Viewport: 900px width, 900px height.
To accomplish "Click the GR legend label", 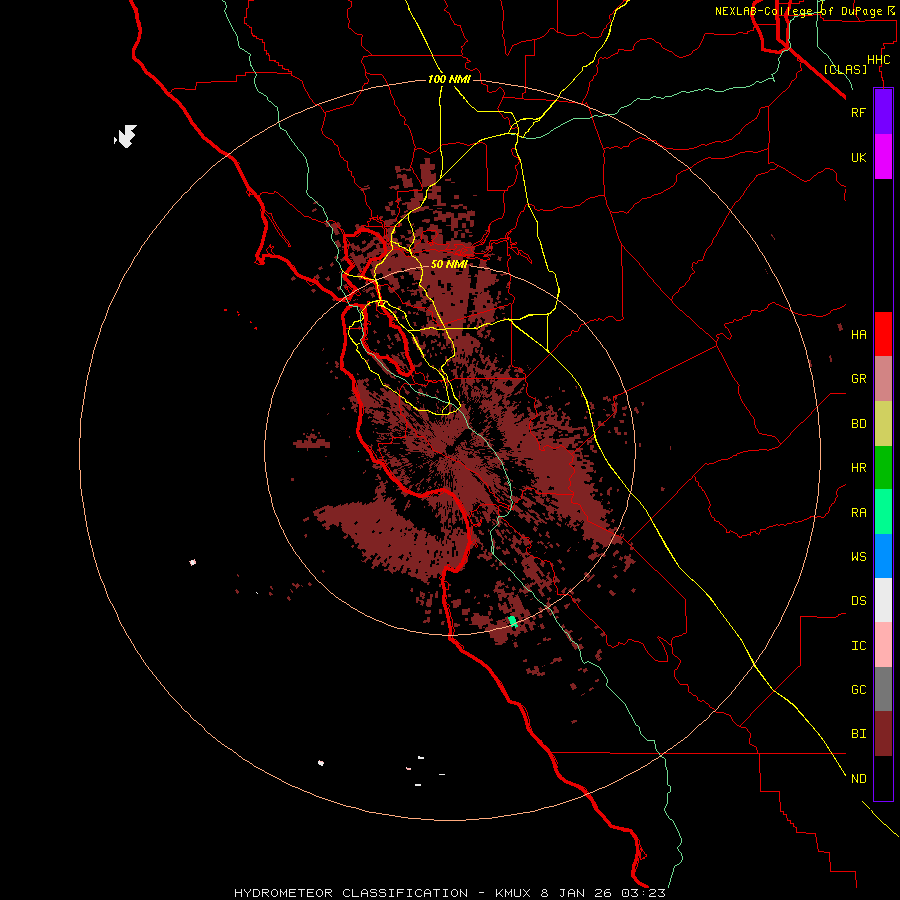I will point(859,379).
